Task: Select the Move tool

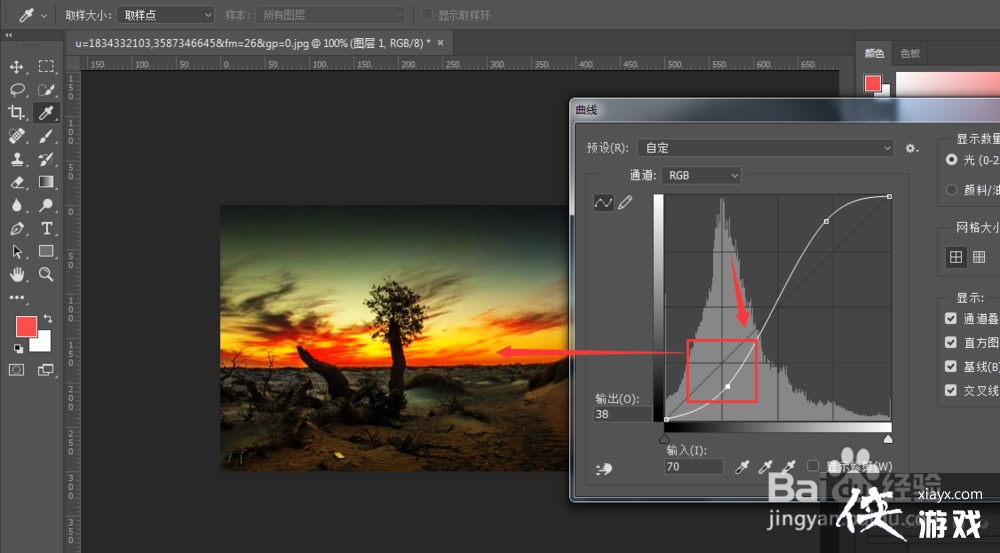Action: (17, 67)
